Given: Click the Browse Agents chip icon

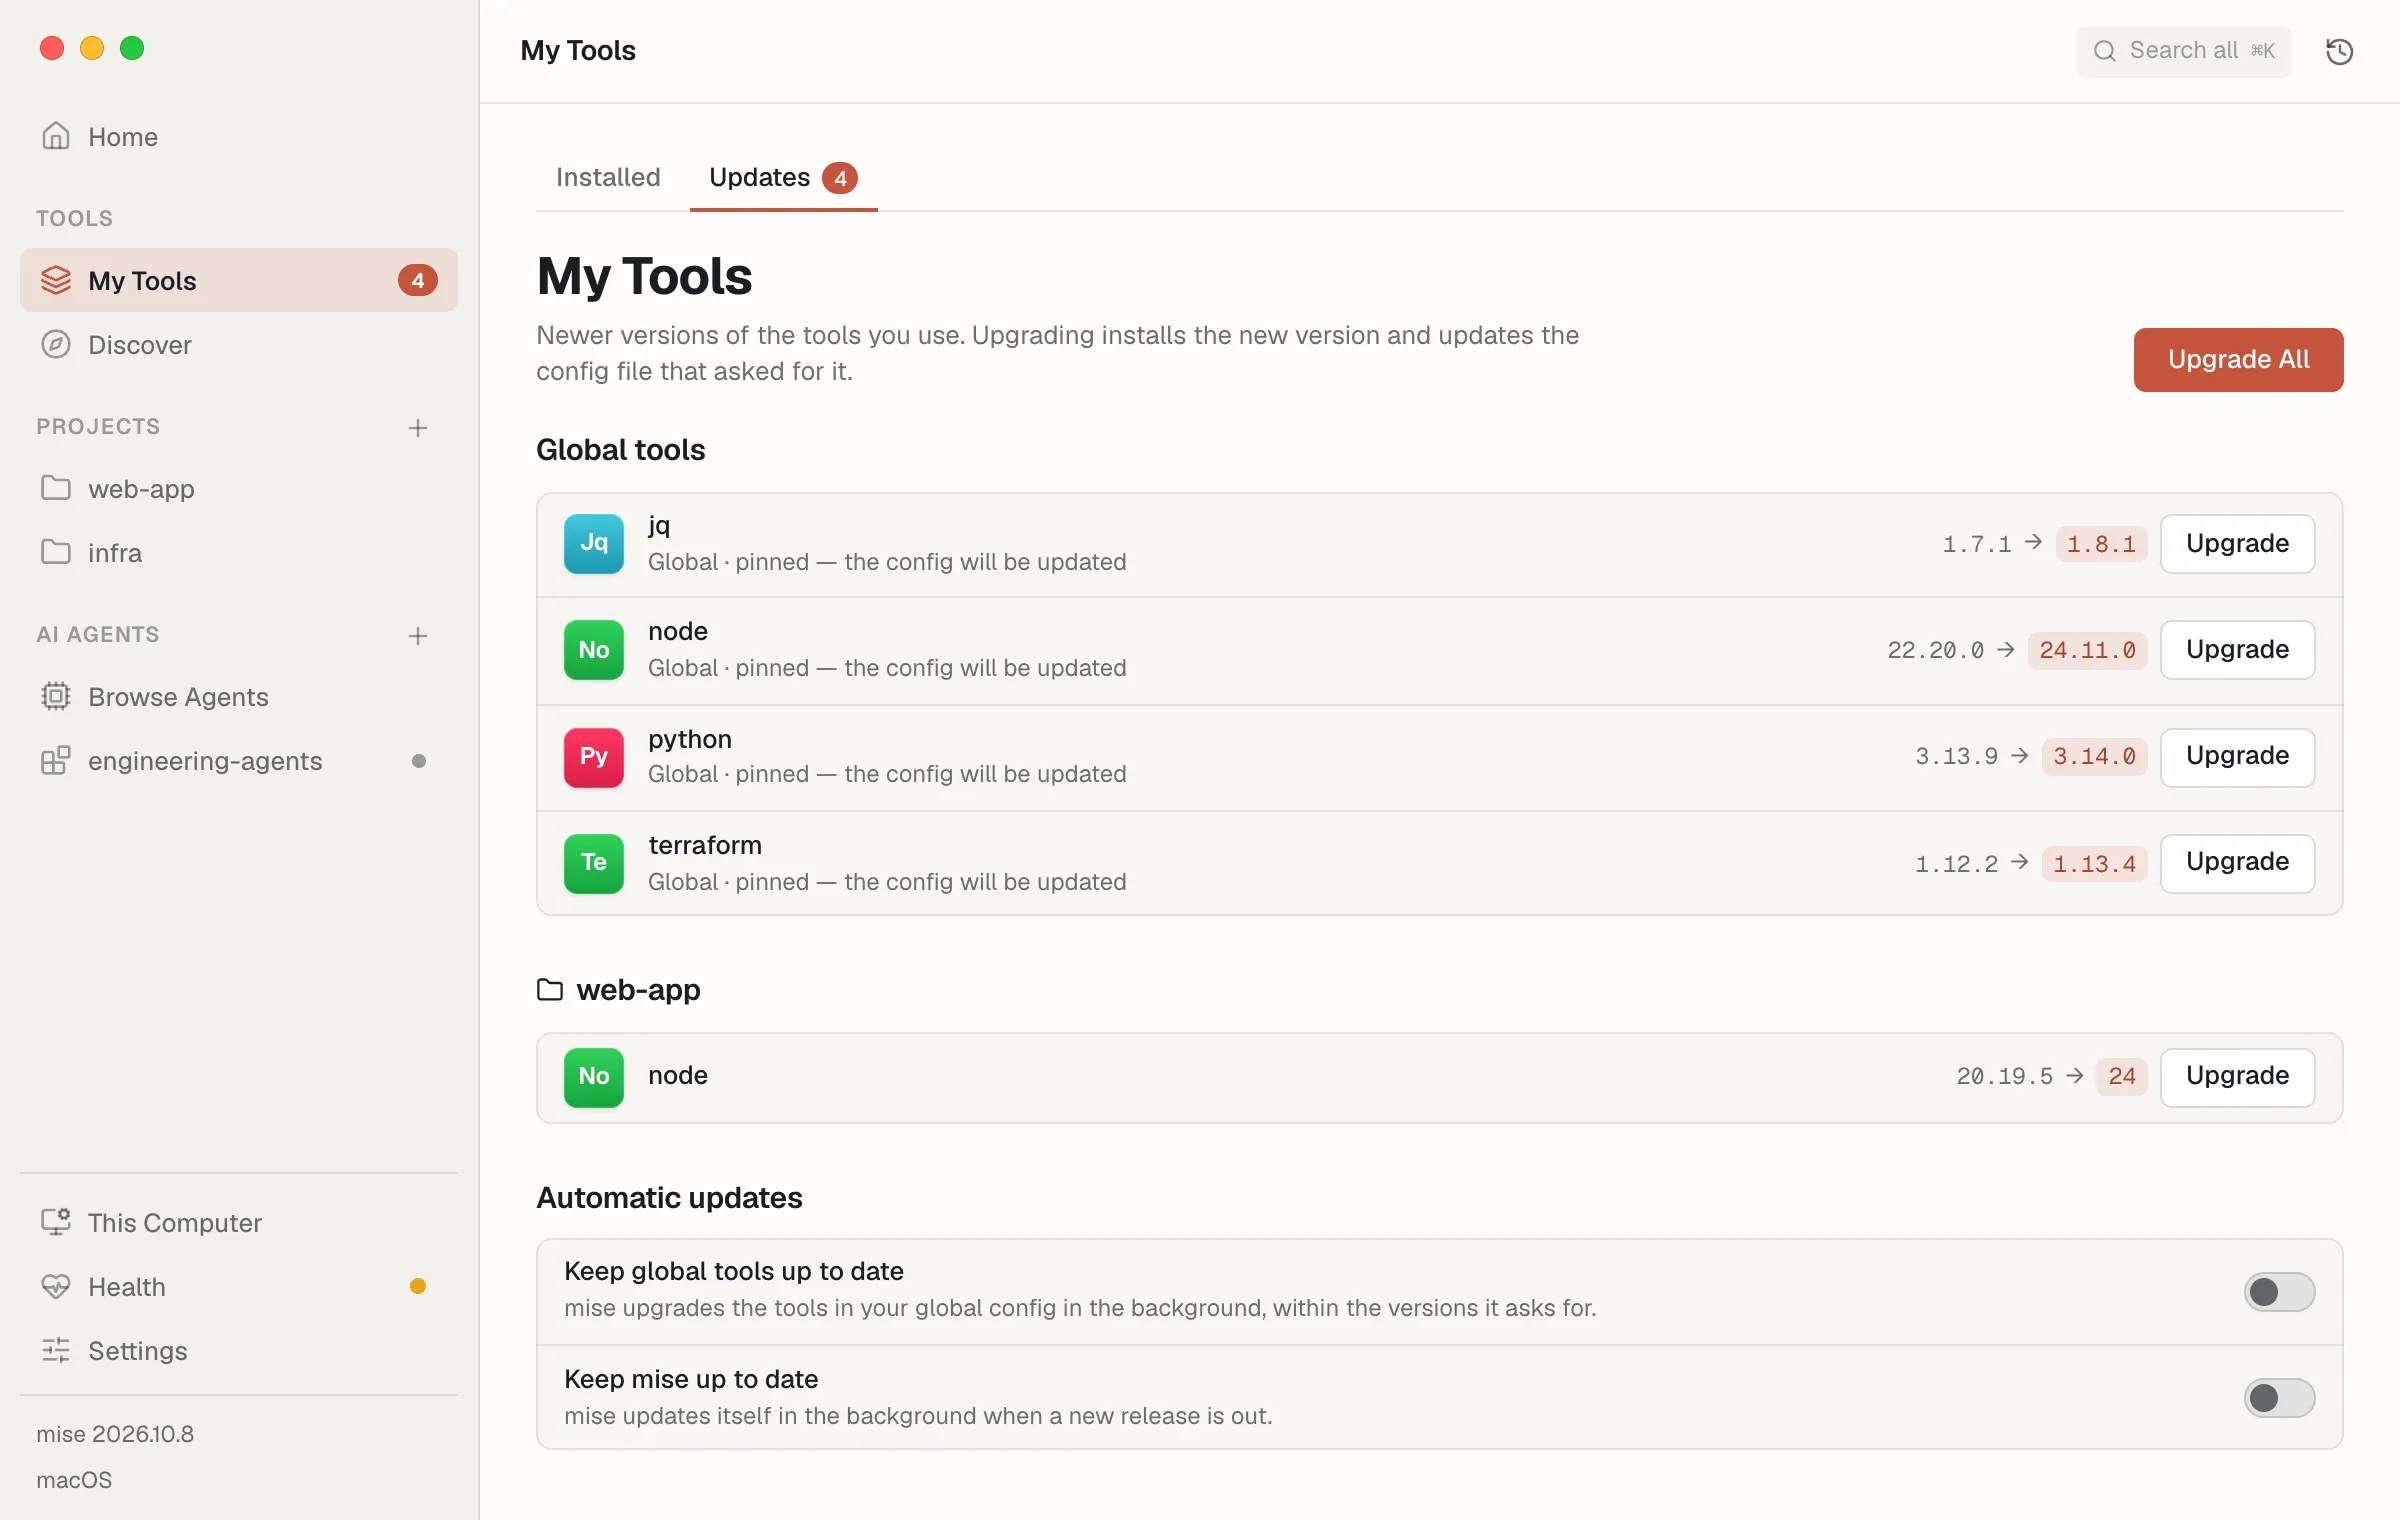Looking at the screenshot, I should tap(56, 696).
